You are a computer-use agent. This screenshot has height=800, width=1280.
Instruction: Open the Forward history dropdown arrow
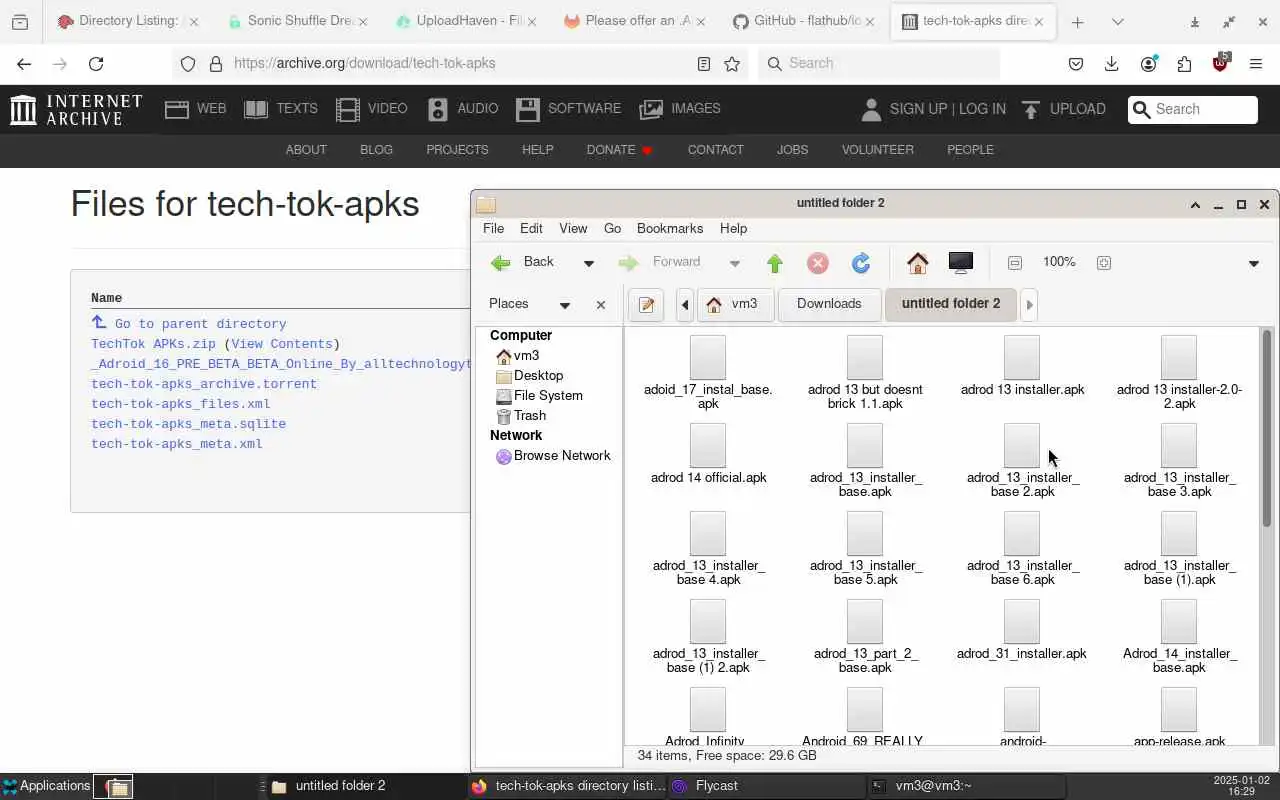pos(734,263)
